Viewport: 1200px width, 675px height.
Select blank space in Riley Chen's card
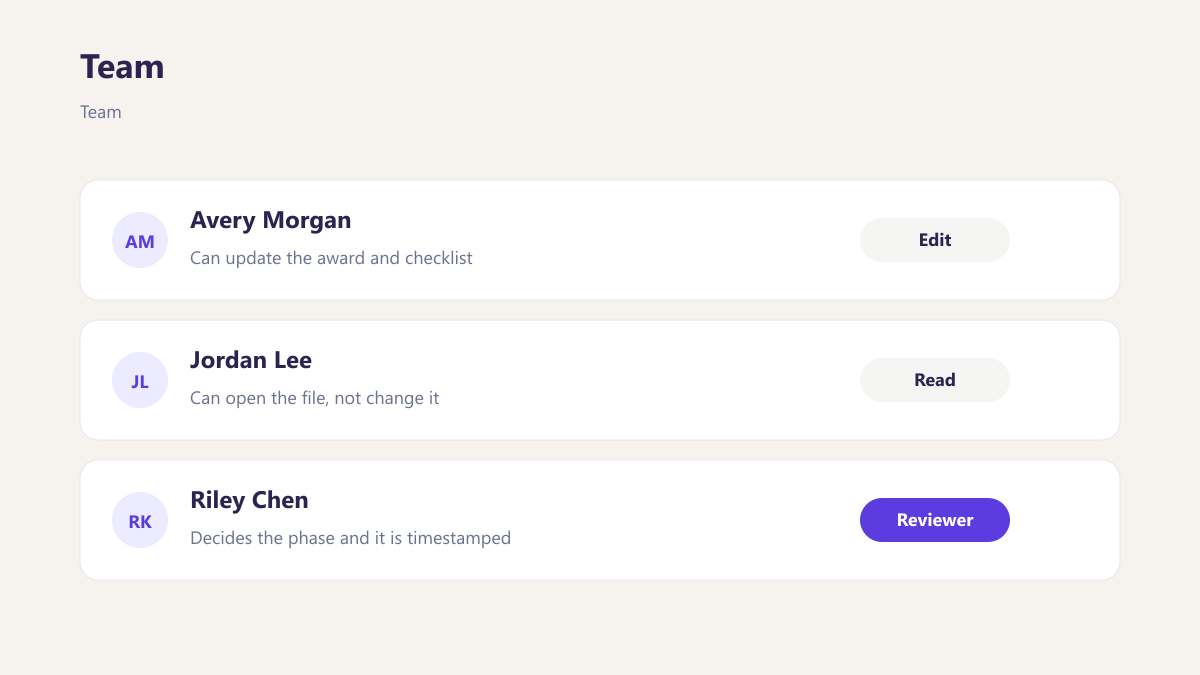tap(690, 520)
